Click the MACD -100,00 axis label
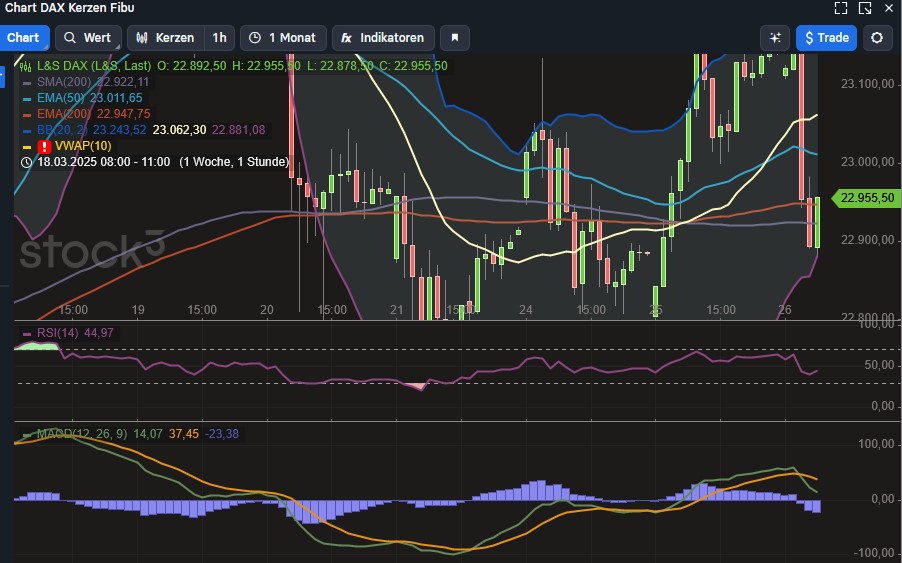 coord(875,553)
